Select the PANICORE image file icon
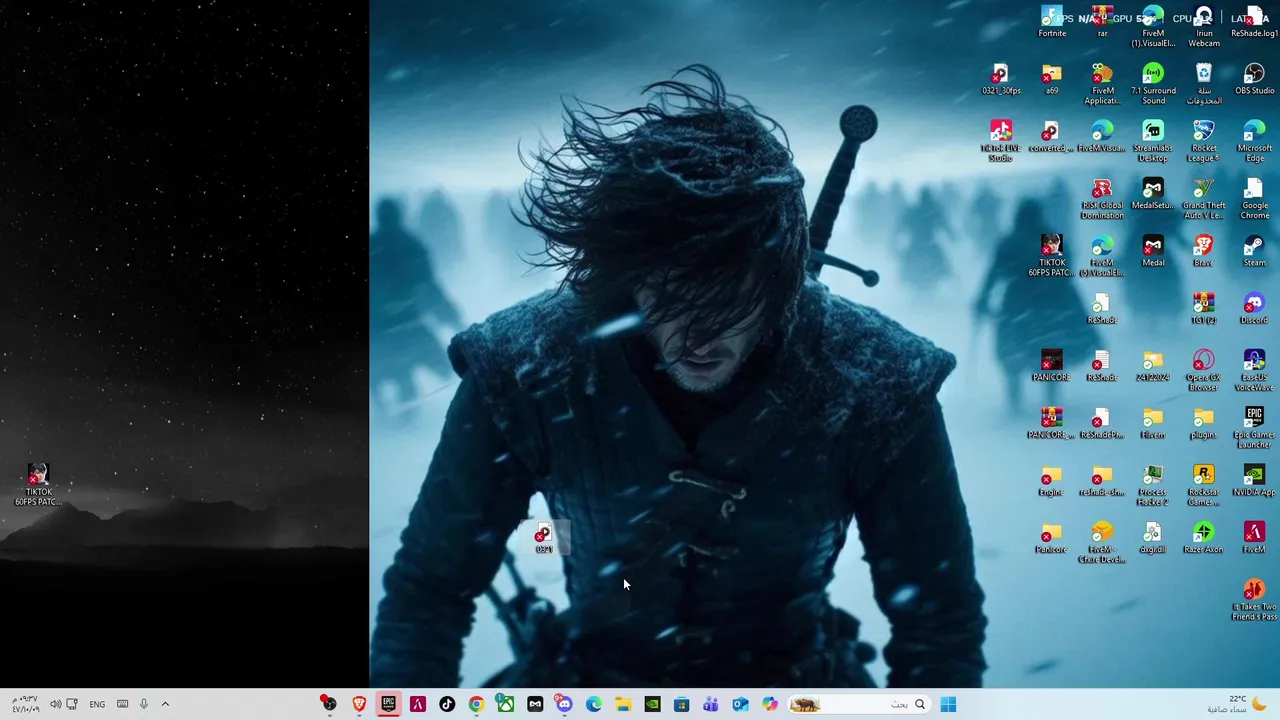Viewport: 1280px width, 720px height. (1051, 366)
